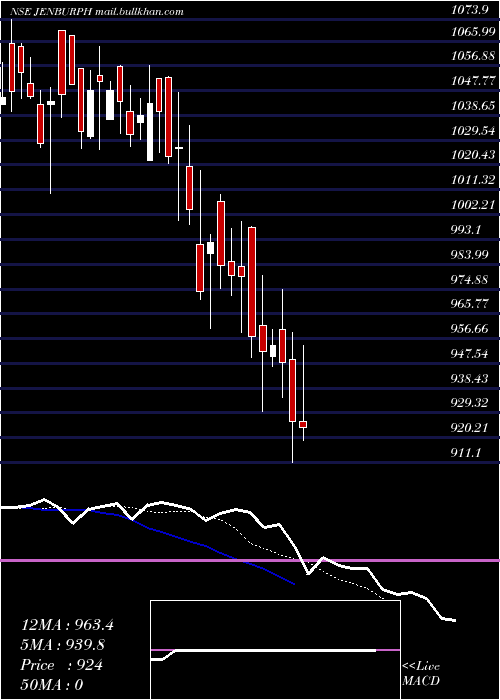Click the 1038.65 price axis label

(473, 106)
